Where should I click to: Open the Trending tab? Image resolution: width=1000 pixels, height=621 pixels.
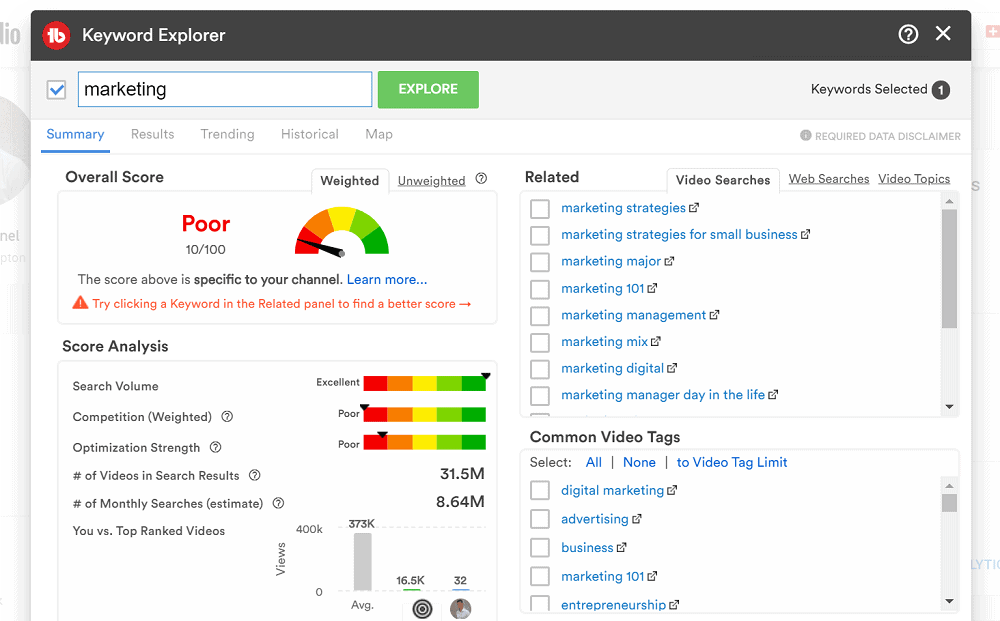(x=227, y=134)
